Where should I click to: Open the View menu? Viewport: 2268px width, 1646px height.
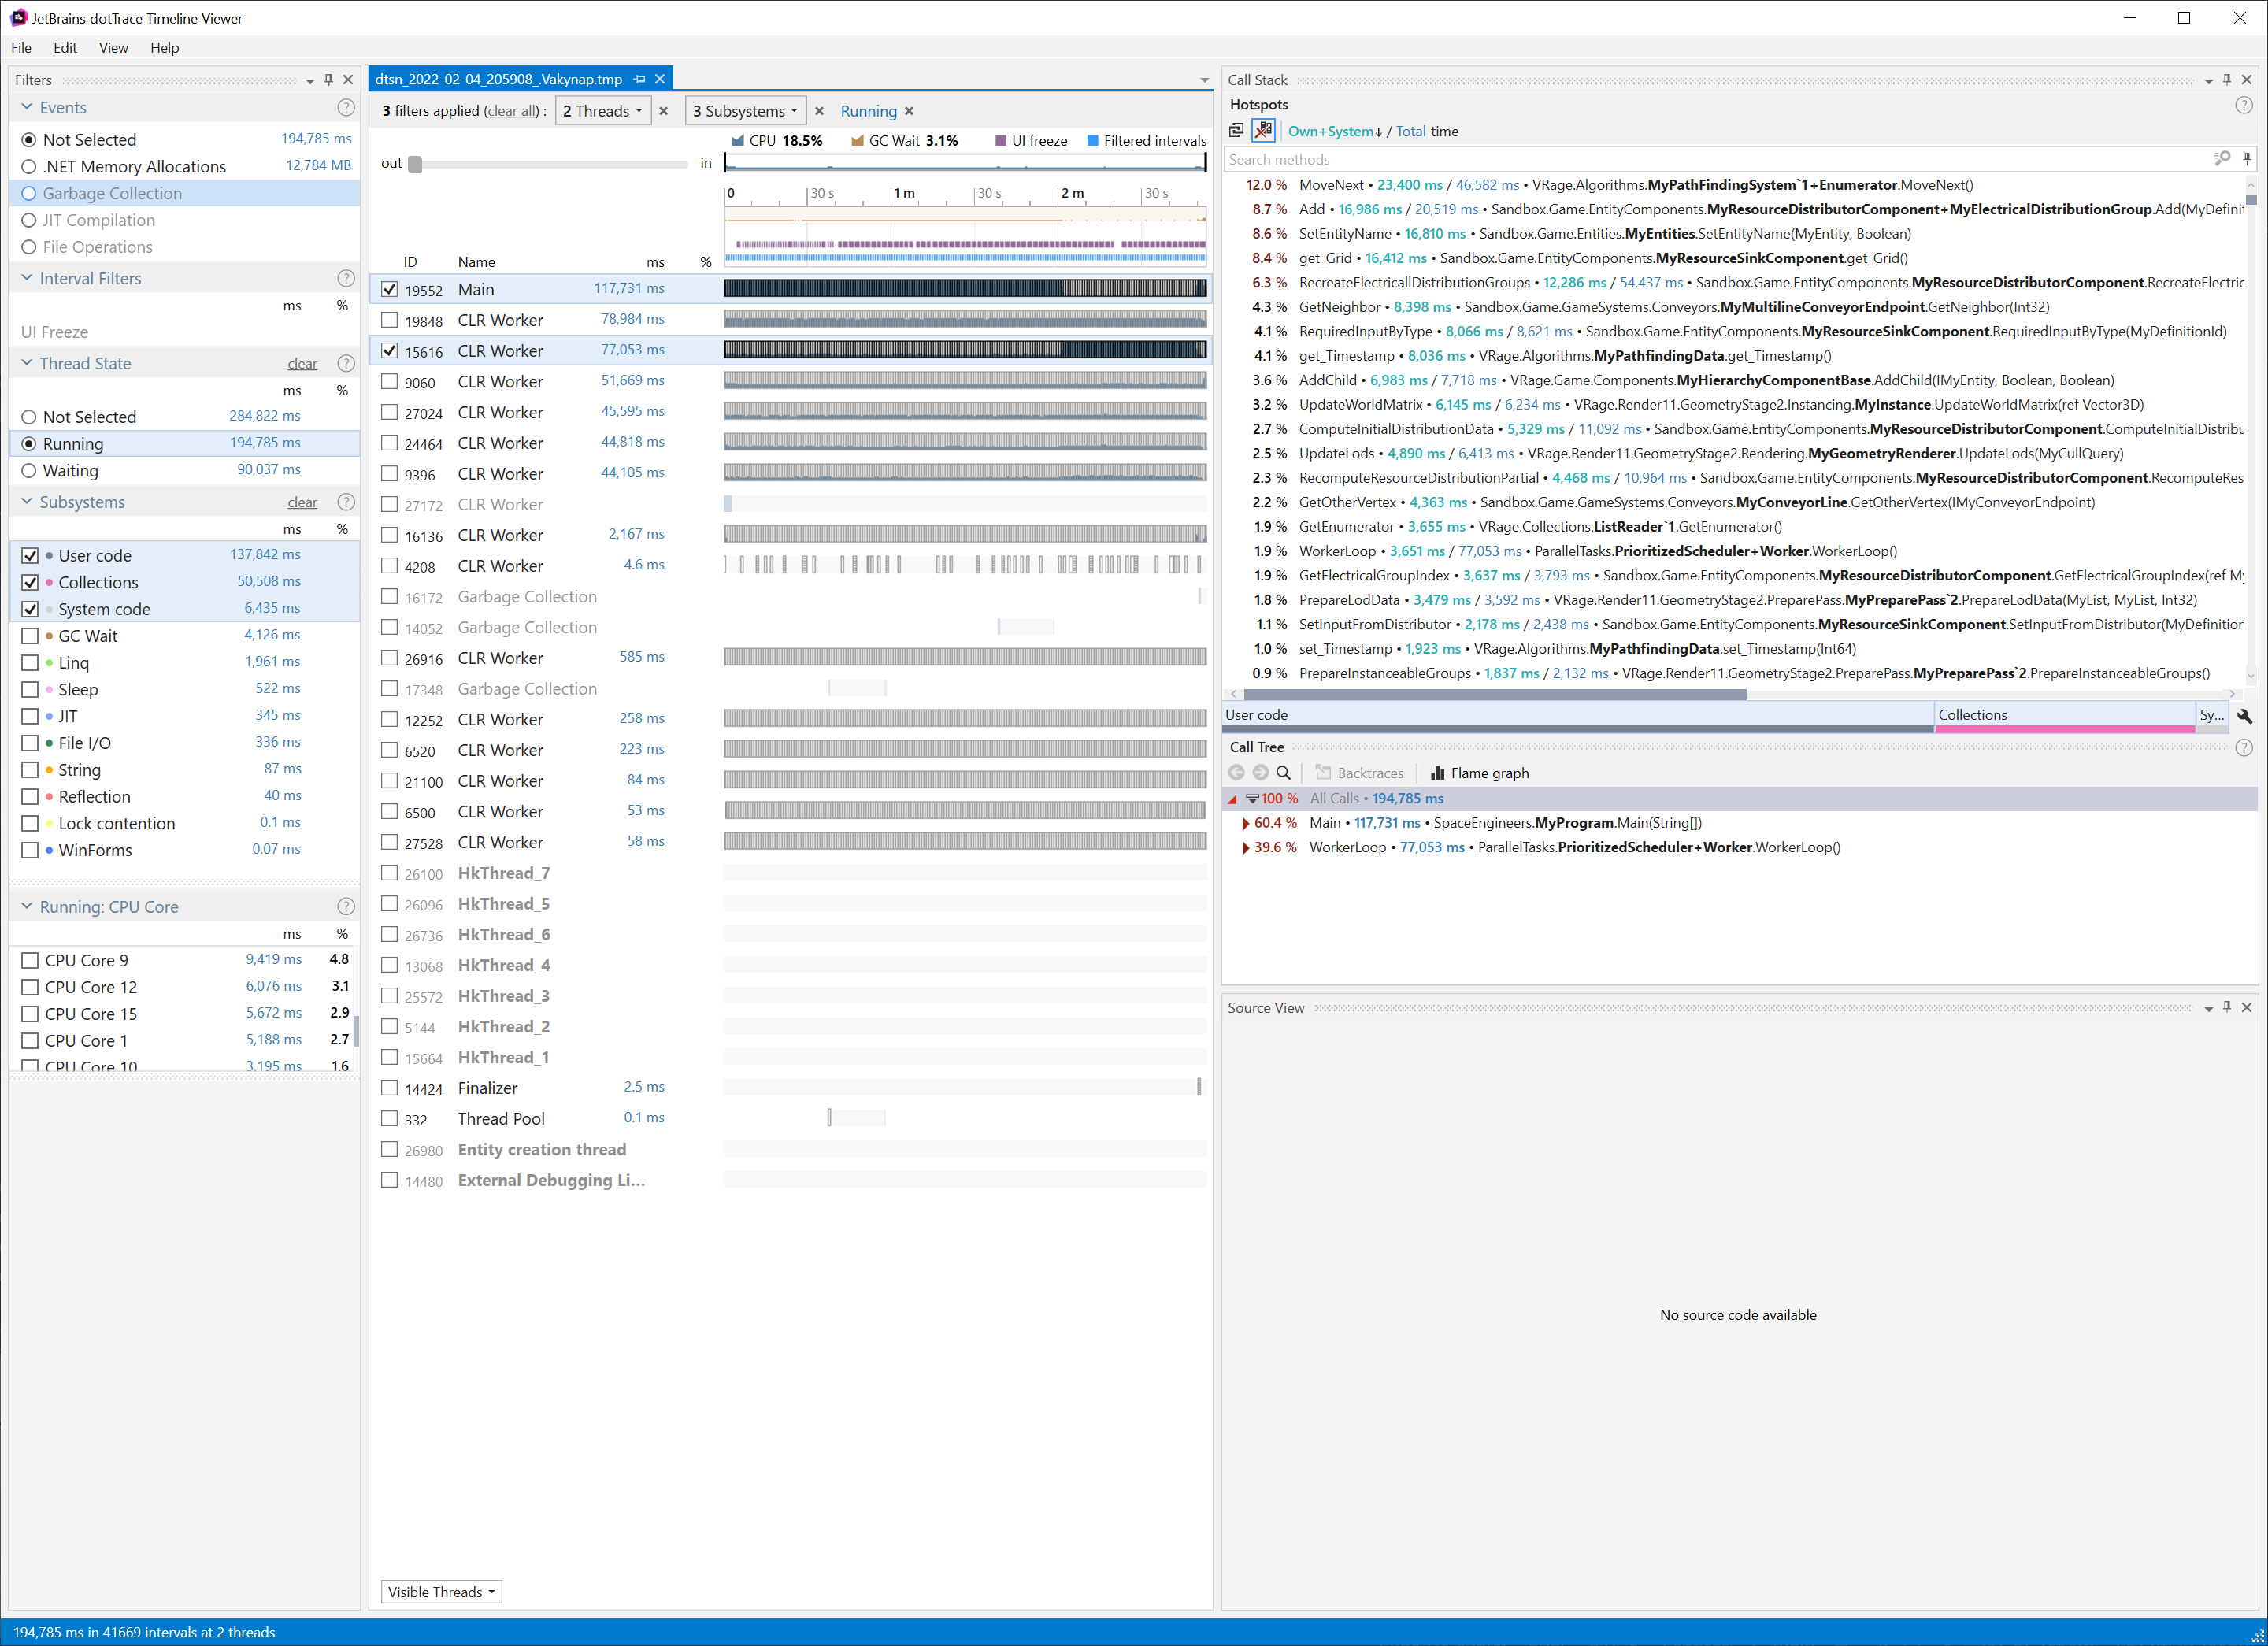coord(113,48)
